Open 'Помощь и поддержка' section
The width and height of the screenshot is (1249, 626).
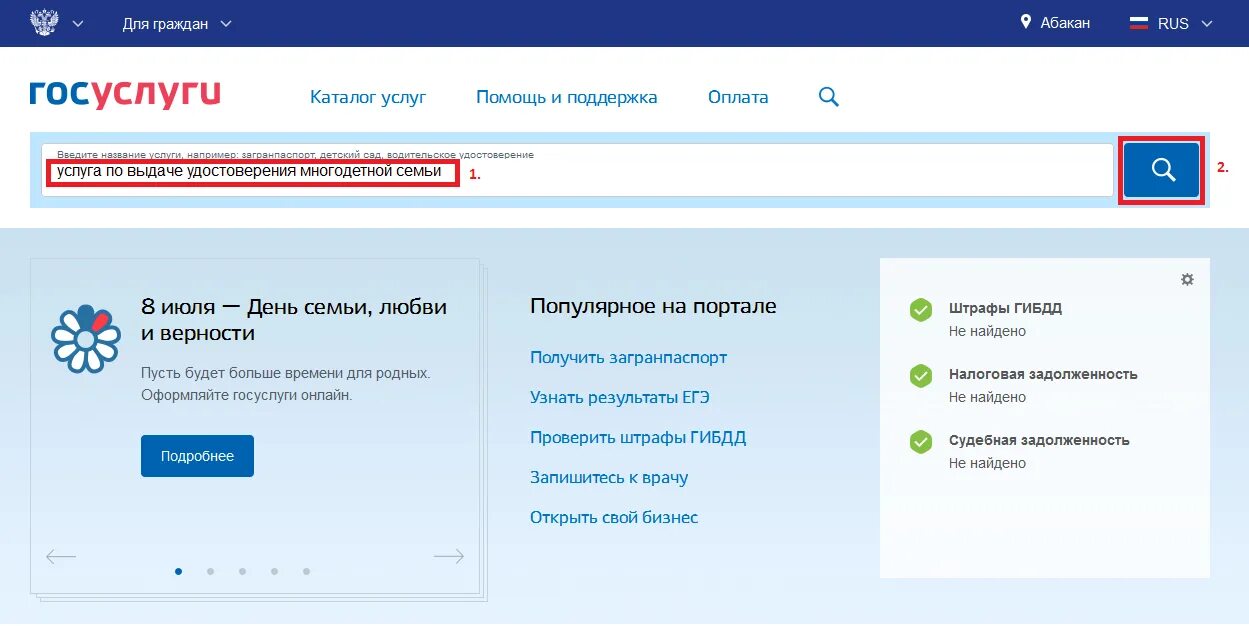click(567, 97)
